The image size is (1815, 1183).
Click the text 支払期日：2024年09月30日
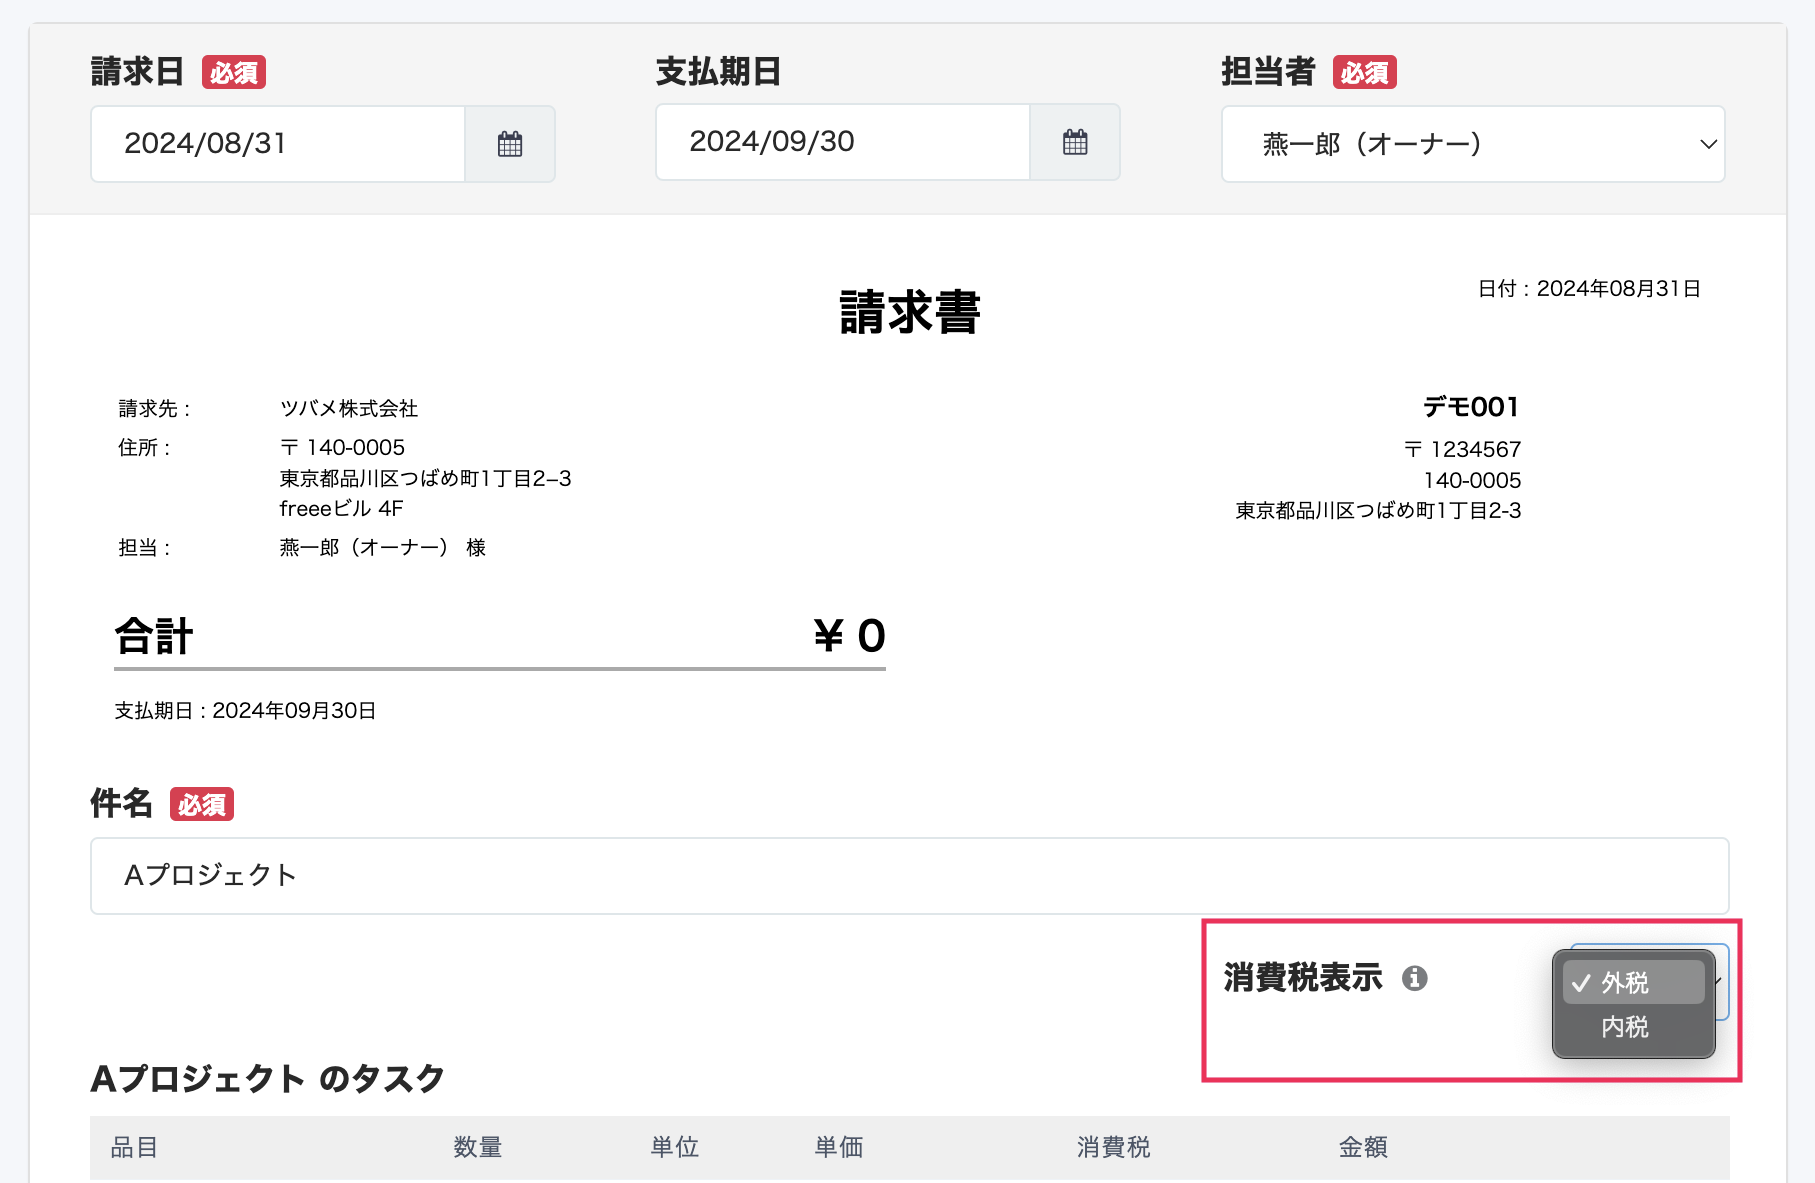pos(245,711)
